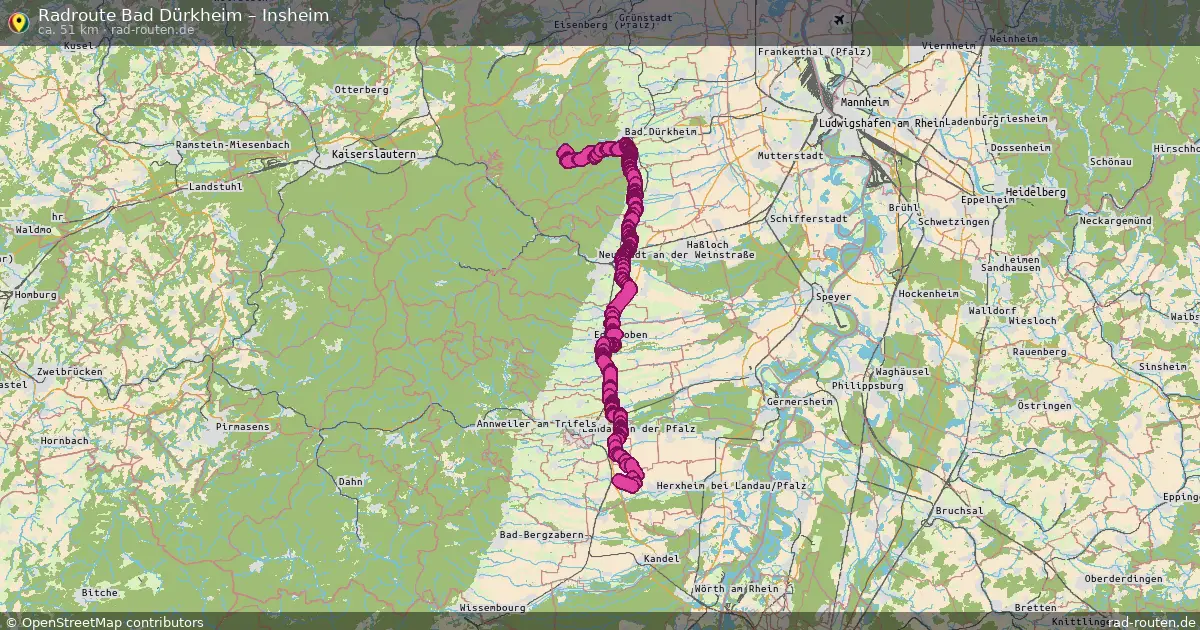1200x630 pixels.
Task: Open the title Radroute Bad Dürkheim – Insheim
Action: coord(183,15)
